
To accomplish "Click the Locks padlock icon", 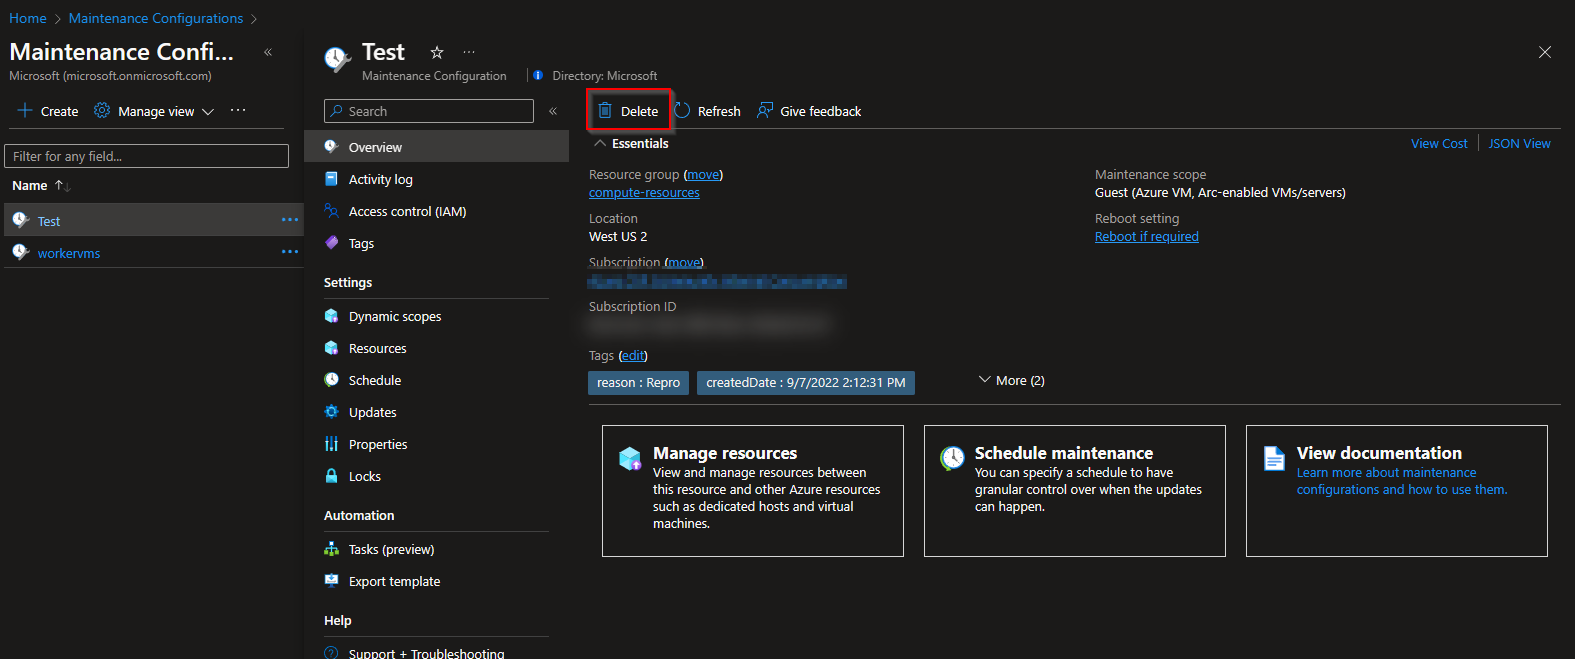I will [332, 476].
